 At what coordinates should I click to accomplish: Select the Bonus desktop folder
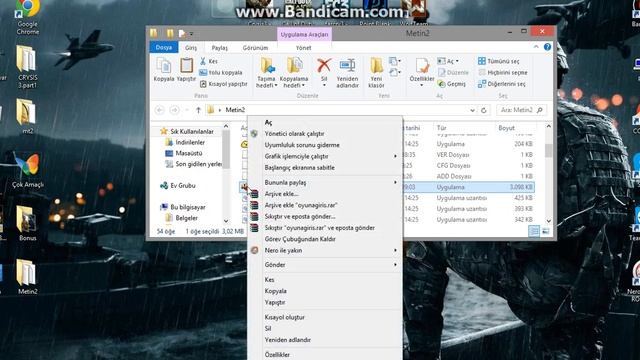[27, 223]
